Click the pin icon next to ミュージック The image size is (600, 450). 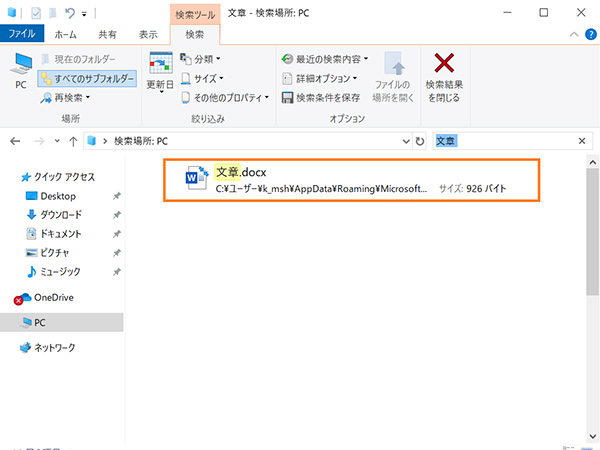(117, 272)
